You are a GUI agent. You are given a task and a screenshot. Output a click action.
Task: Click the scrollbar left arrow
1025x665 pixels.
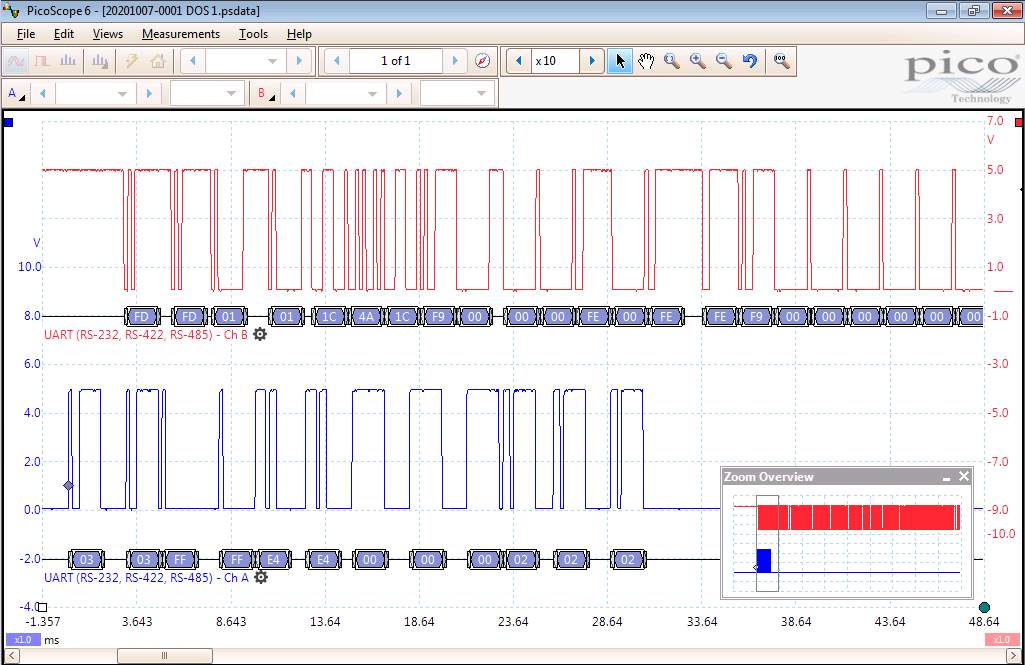click(11, 655)
